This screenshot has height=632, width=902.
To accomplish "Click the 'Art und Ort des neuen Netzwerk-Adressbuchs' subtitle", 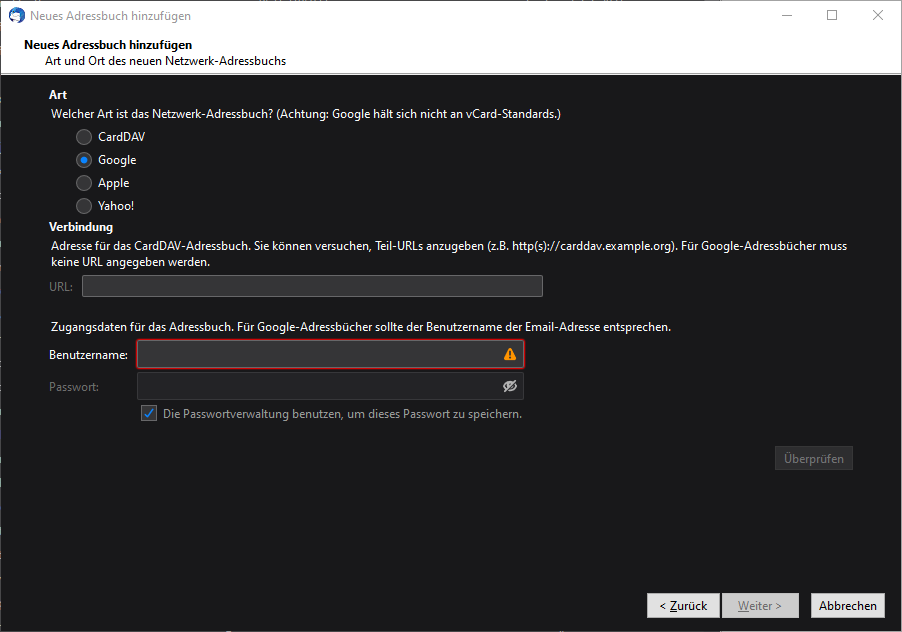I will (x=166, y=61).
